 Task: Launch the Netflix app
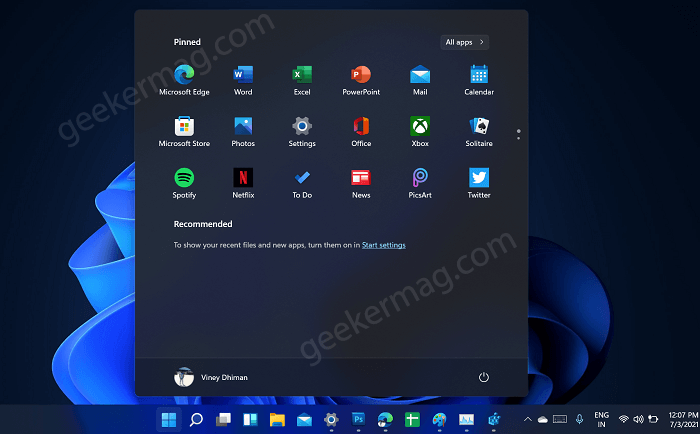click(x=243, y=184)
